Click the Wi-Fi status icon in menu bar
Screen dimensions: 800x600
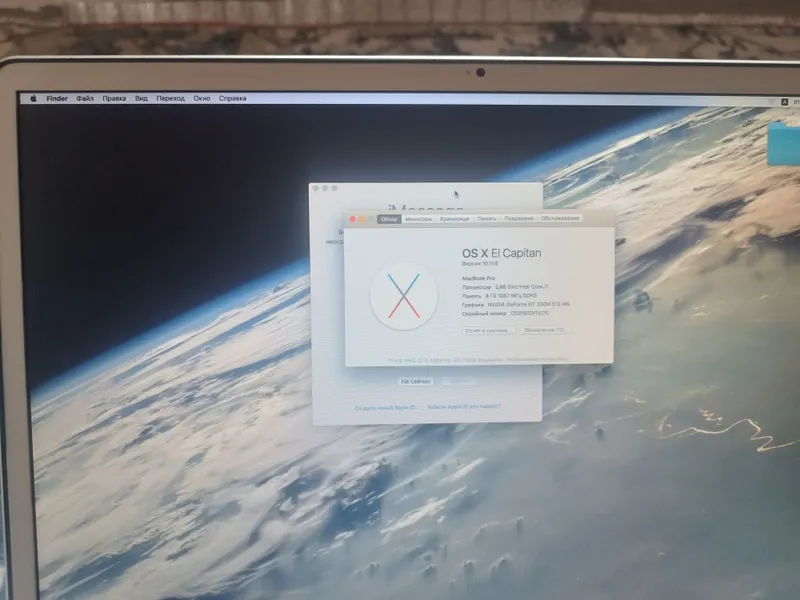[772, 102]
